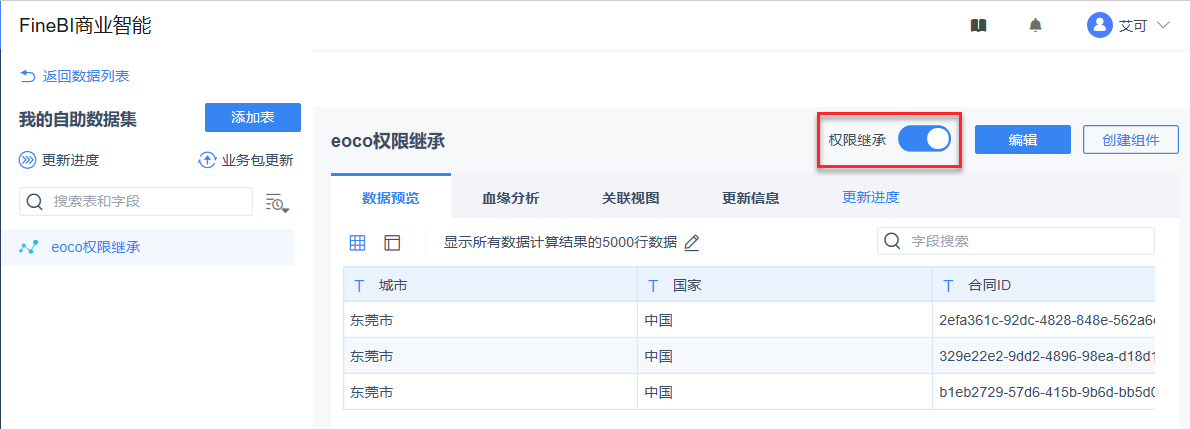The height and width of the screenshot is (429, 1190).
Task: Open the 关联视图 tab
Action: 630,198
